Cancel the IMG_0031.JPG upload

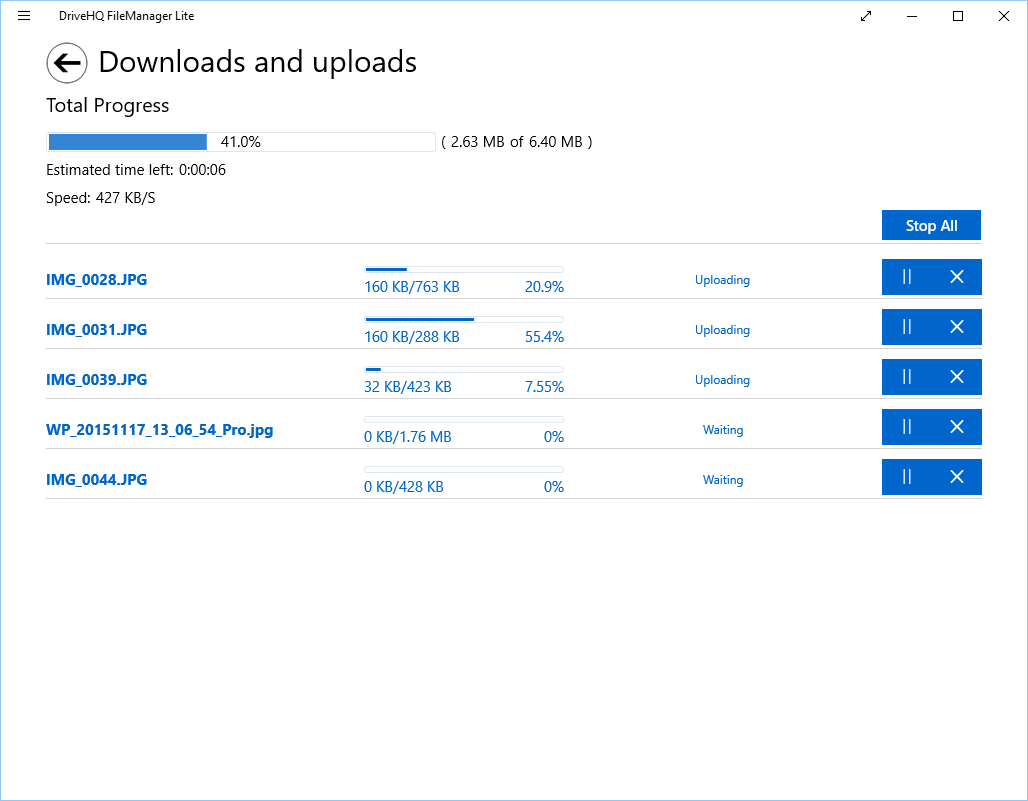(957, 327)
